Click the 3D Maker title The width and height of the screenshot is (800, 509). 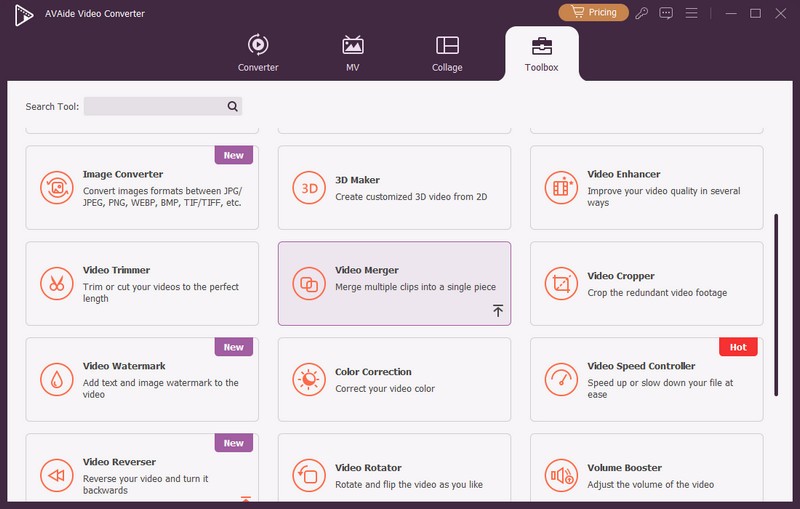point(357,180)
